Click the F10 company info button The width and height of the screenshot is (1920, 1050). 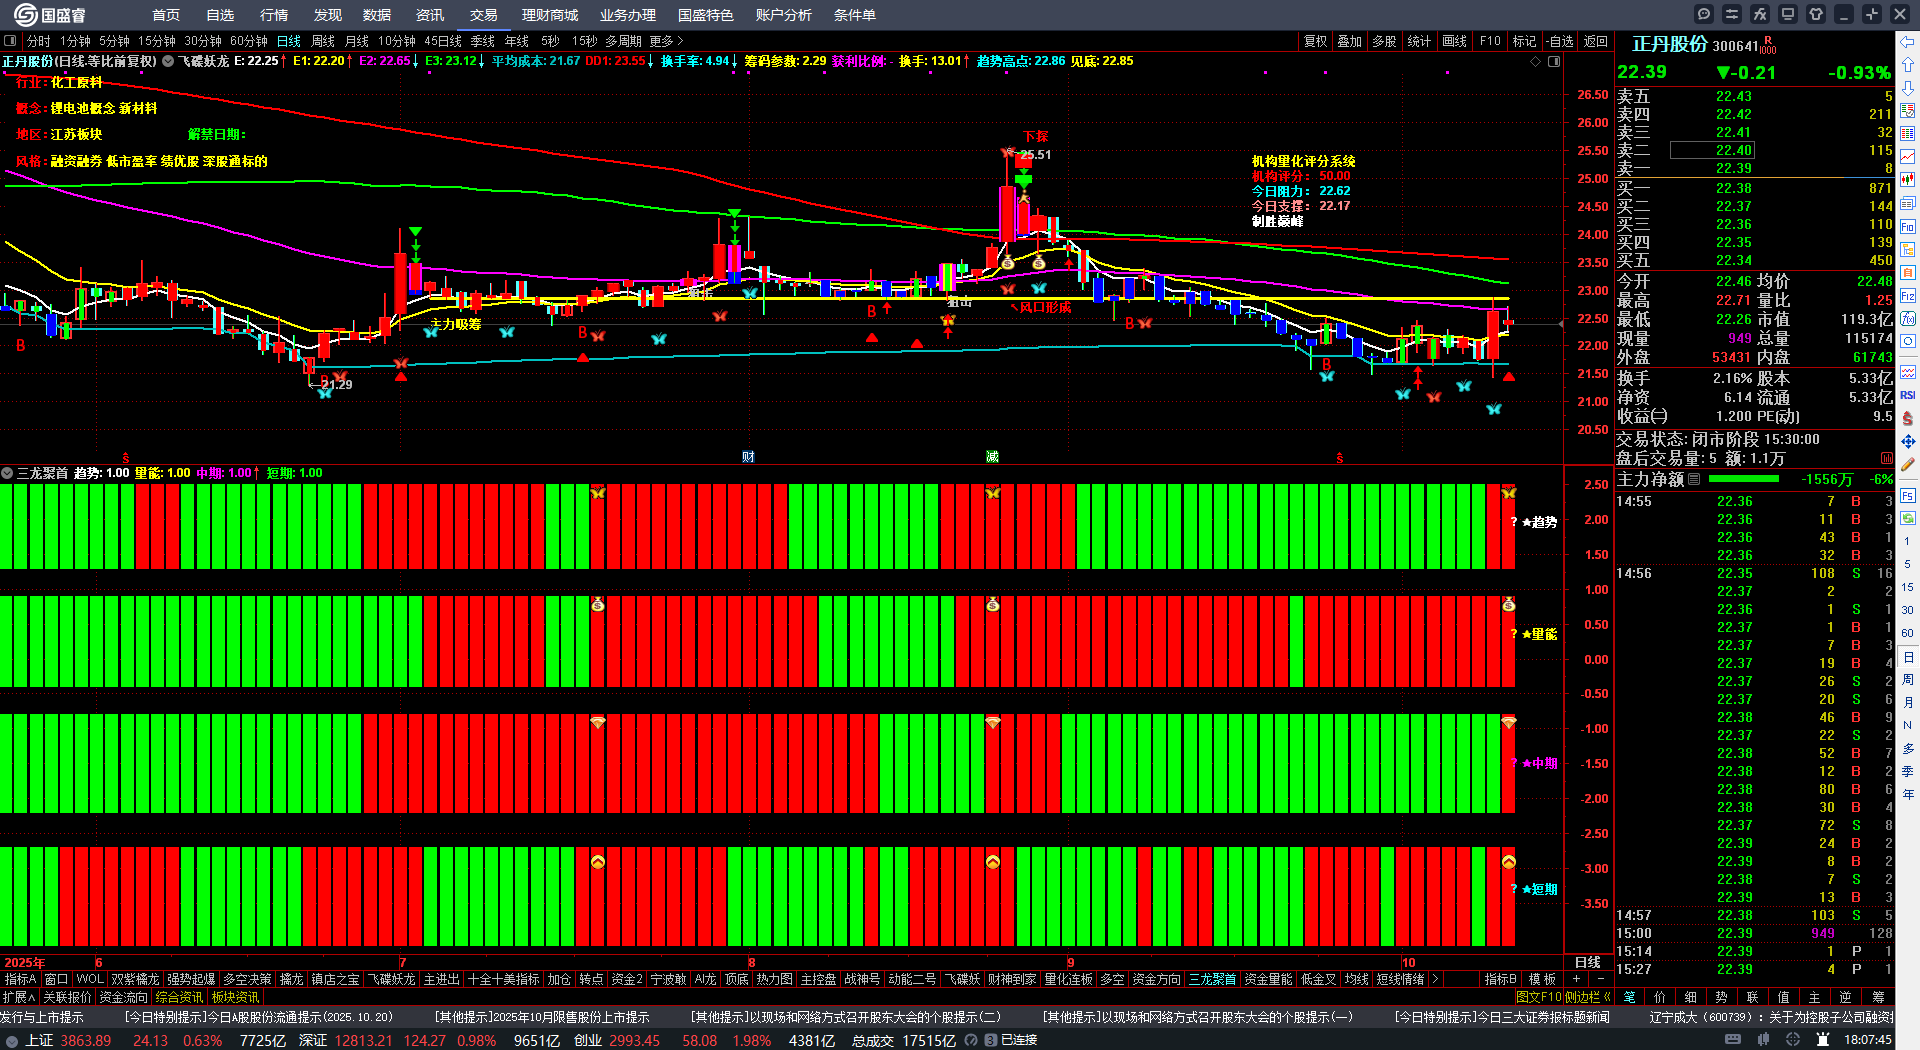click(x=1490, y=41)
